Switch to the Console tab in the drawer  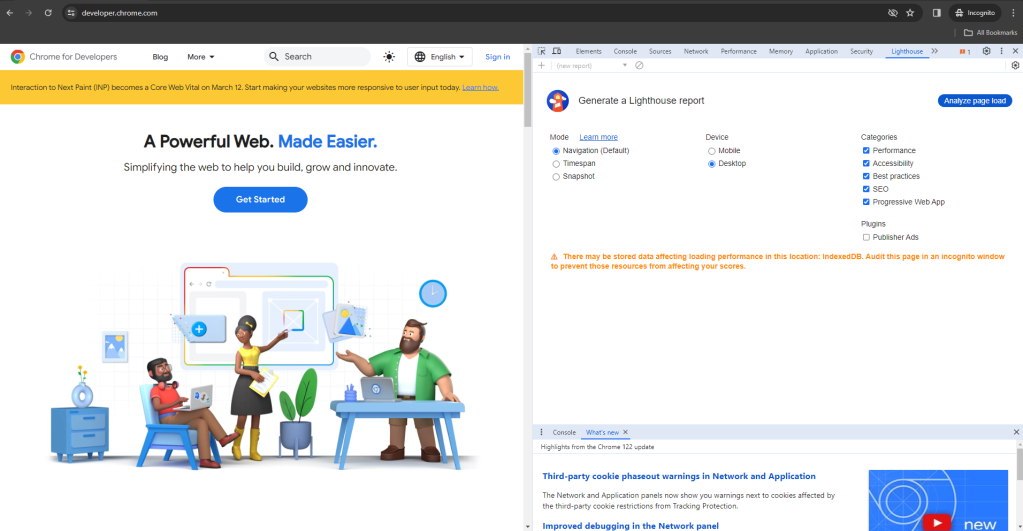564,432
